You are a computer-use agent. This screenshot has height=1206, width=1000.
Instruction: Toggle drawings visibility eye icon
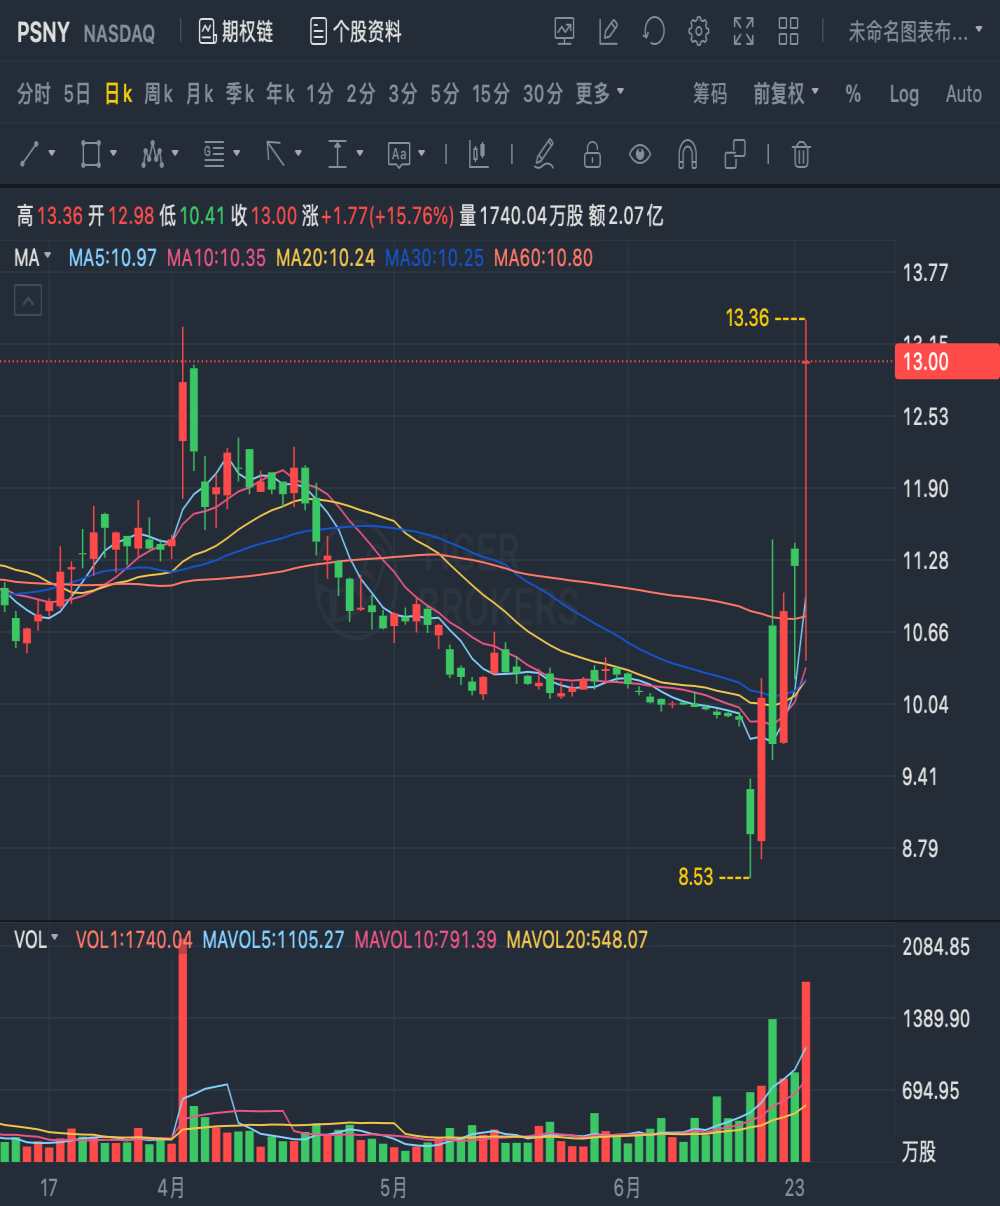[640, 154]
